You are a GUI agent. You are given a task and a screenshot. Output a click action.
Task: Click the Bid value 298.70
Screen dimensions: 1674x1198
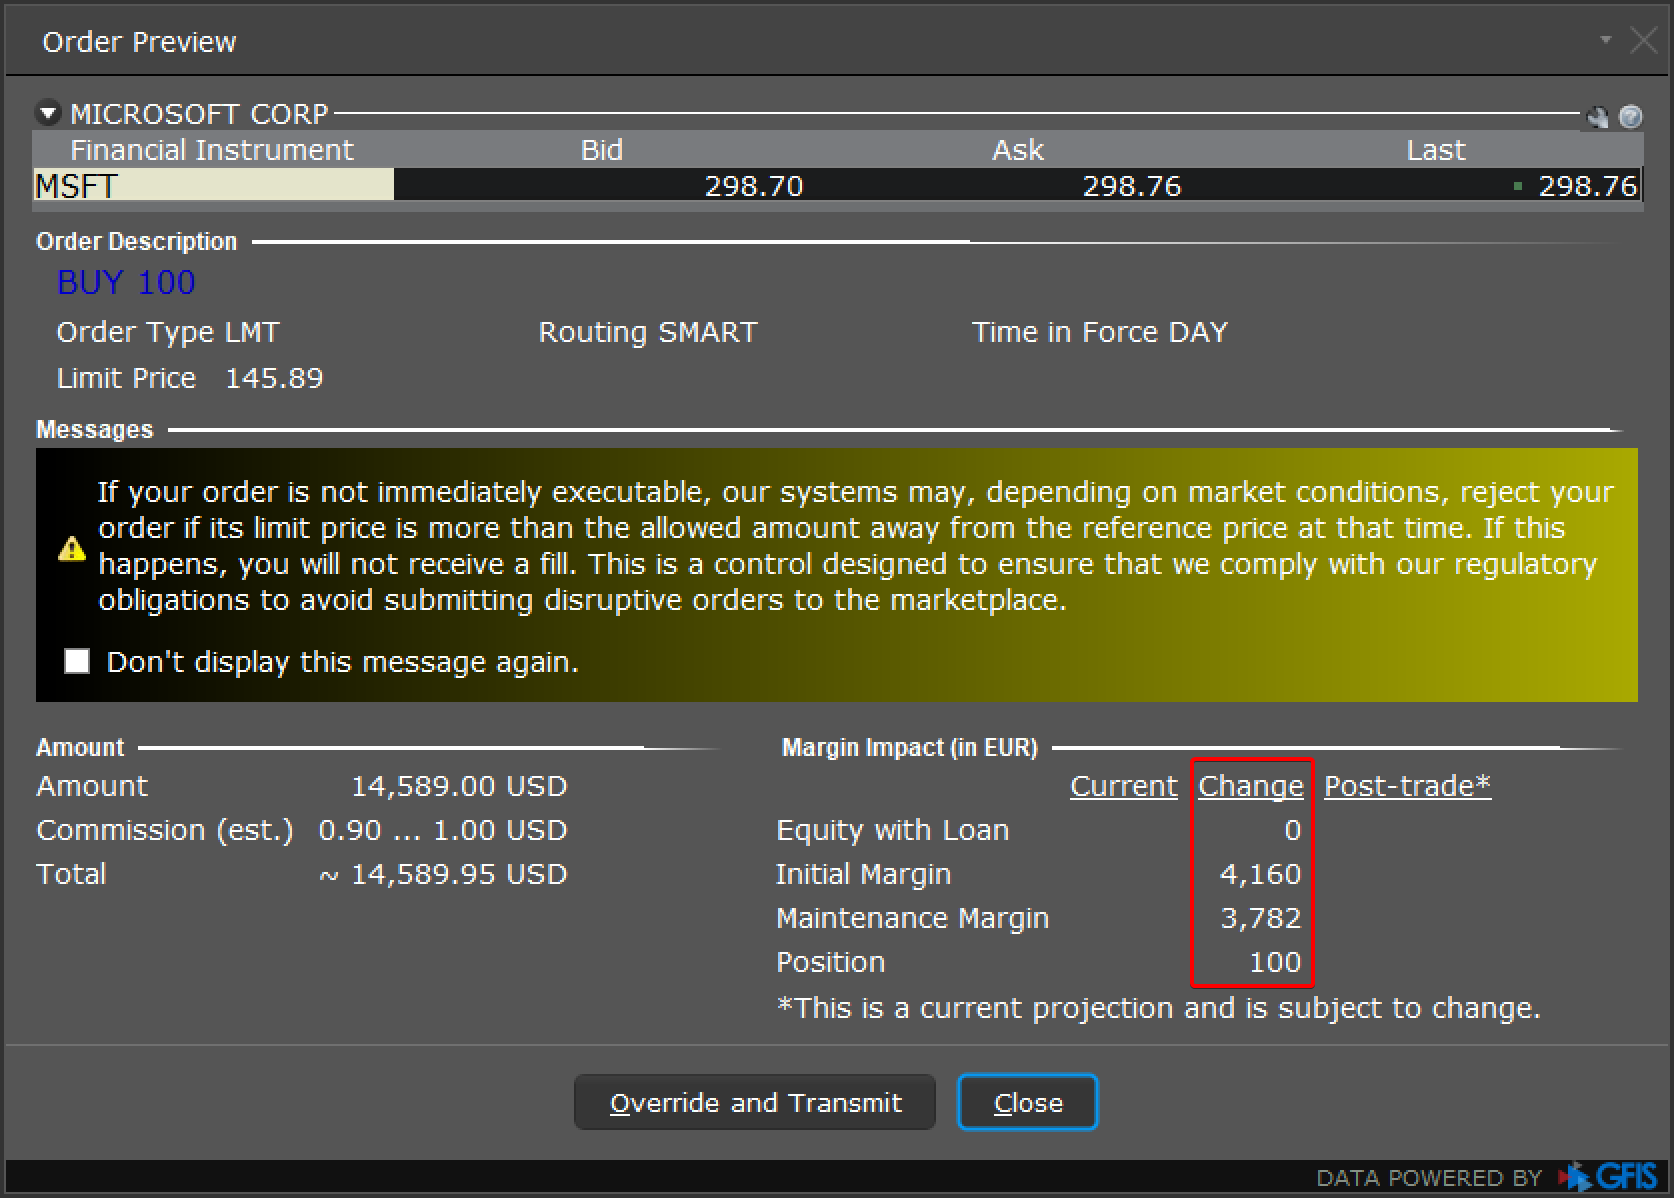tap(754, 186)
